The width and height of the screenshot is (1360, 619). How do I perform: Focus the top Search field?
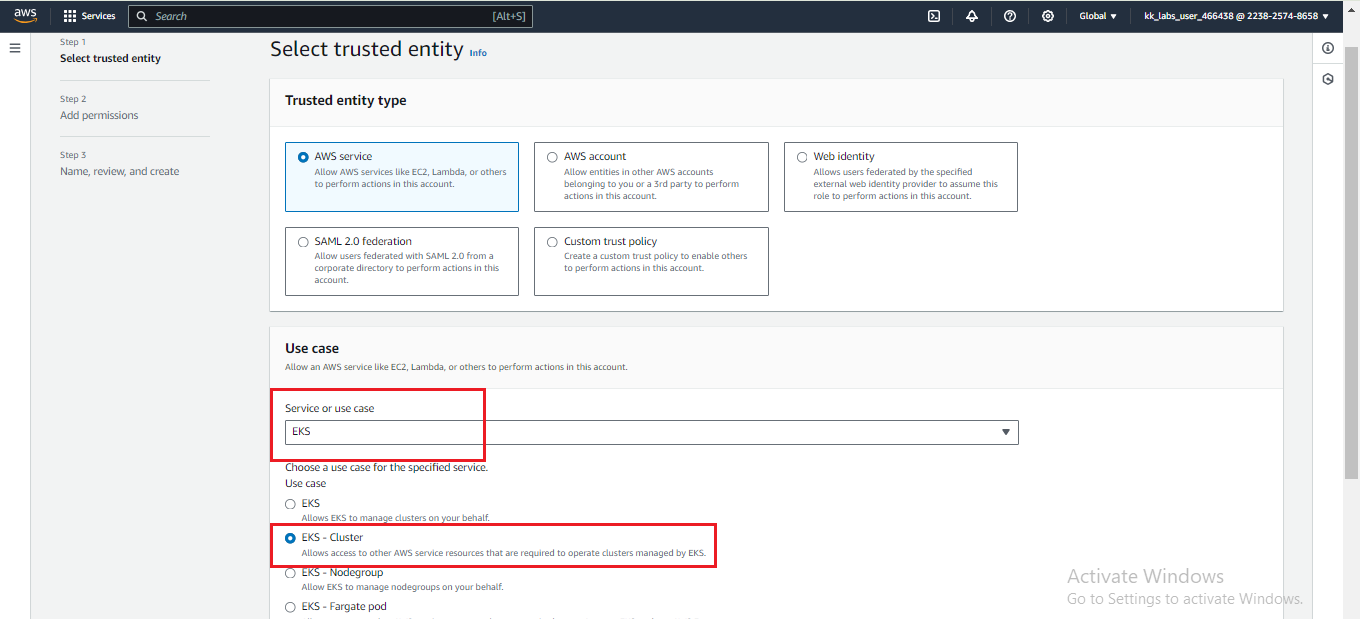pos(330,16)
